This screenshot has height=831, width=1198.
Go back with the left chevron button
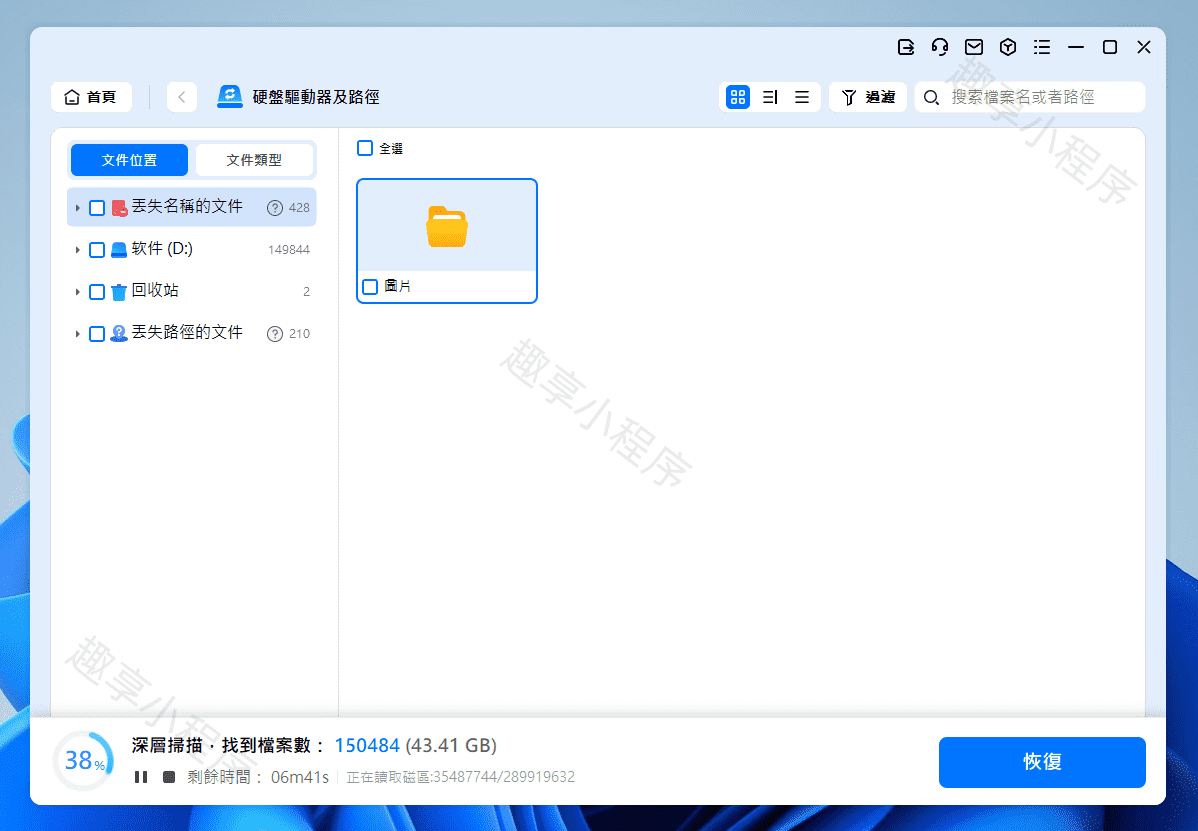pos(182,97)
